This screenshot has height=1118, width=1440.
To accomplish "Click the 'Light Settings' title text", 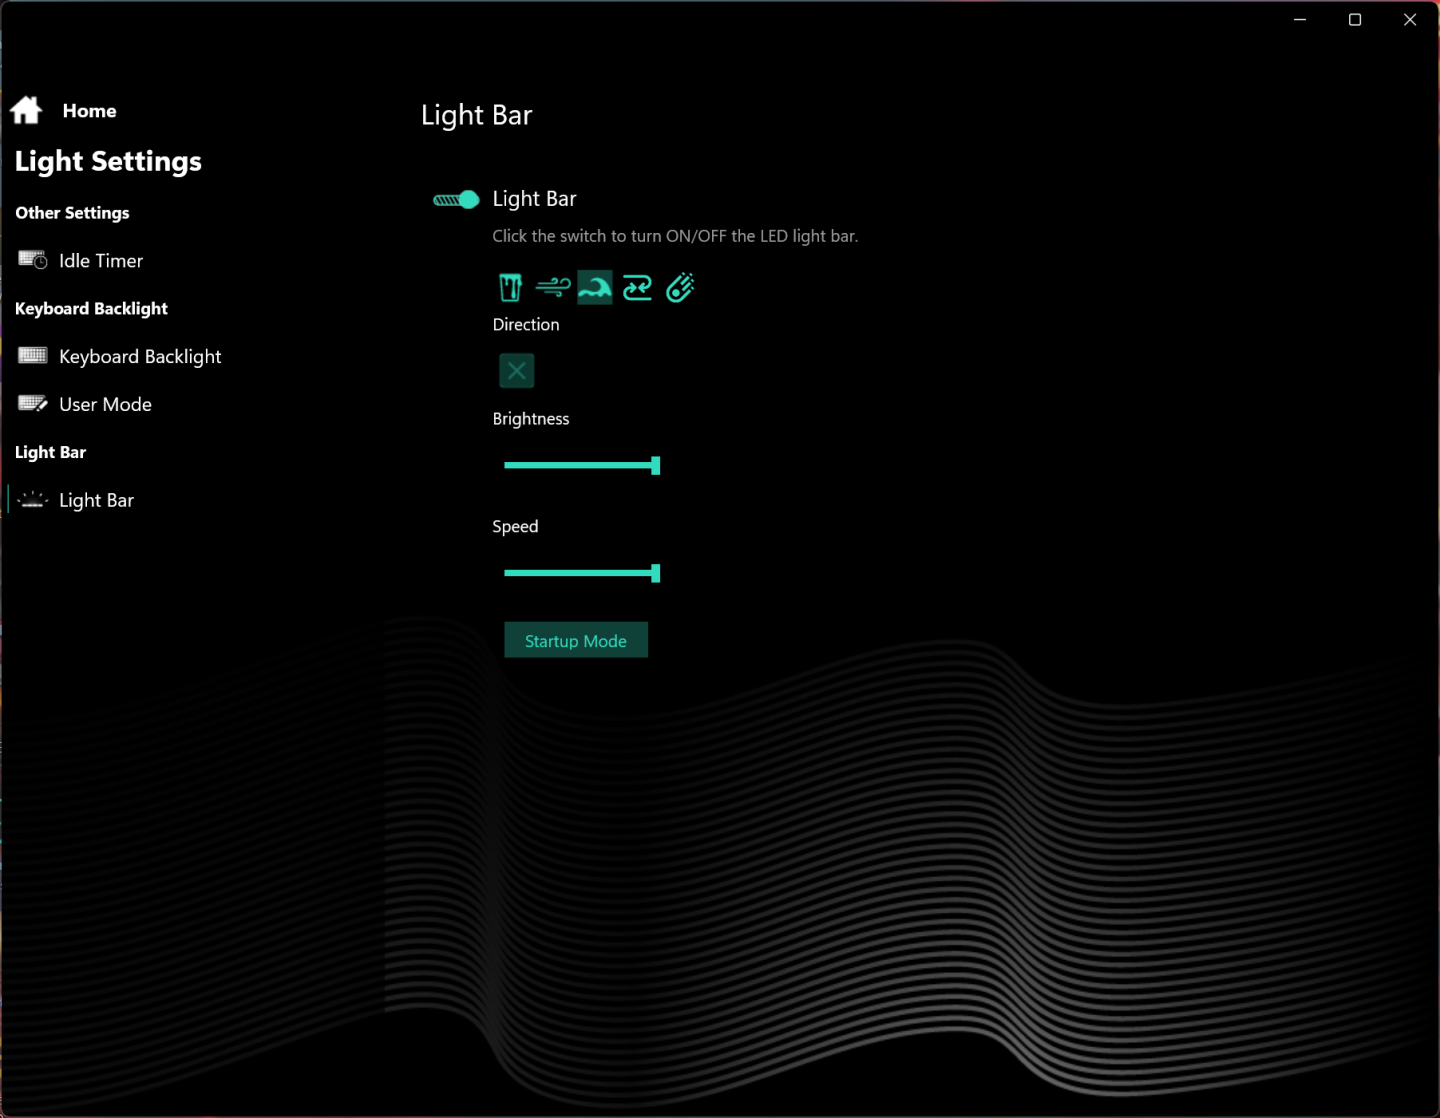I will pos(108,162).
